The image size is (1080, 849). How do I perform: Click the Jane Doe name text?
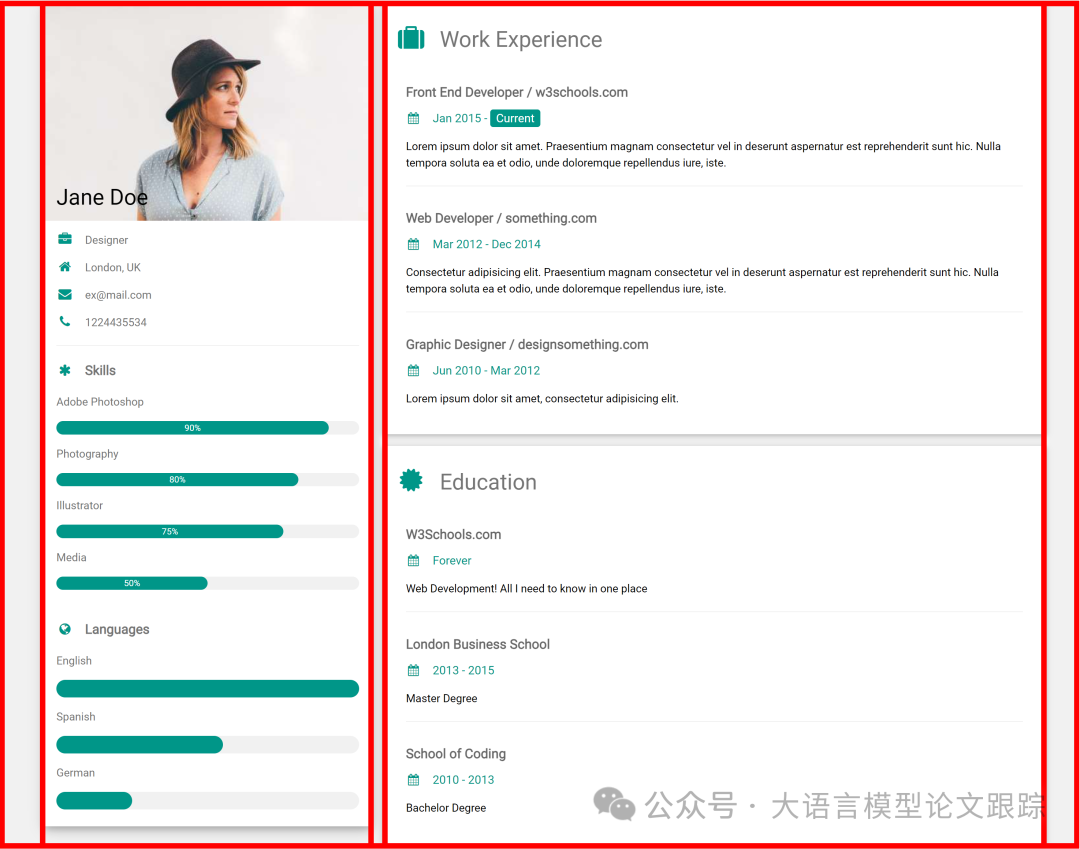(102, 198)
